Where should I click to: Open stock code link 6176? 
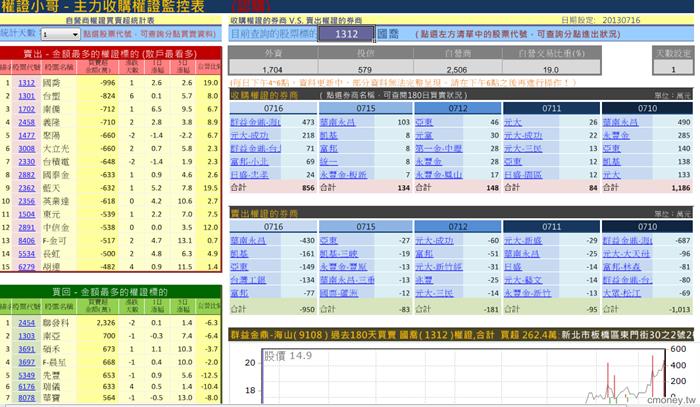click(x=26, y=386)
